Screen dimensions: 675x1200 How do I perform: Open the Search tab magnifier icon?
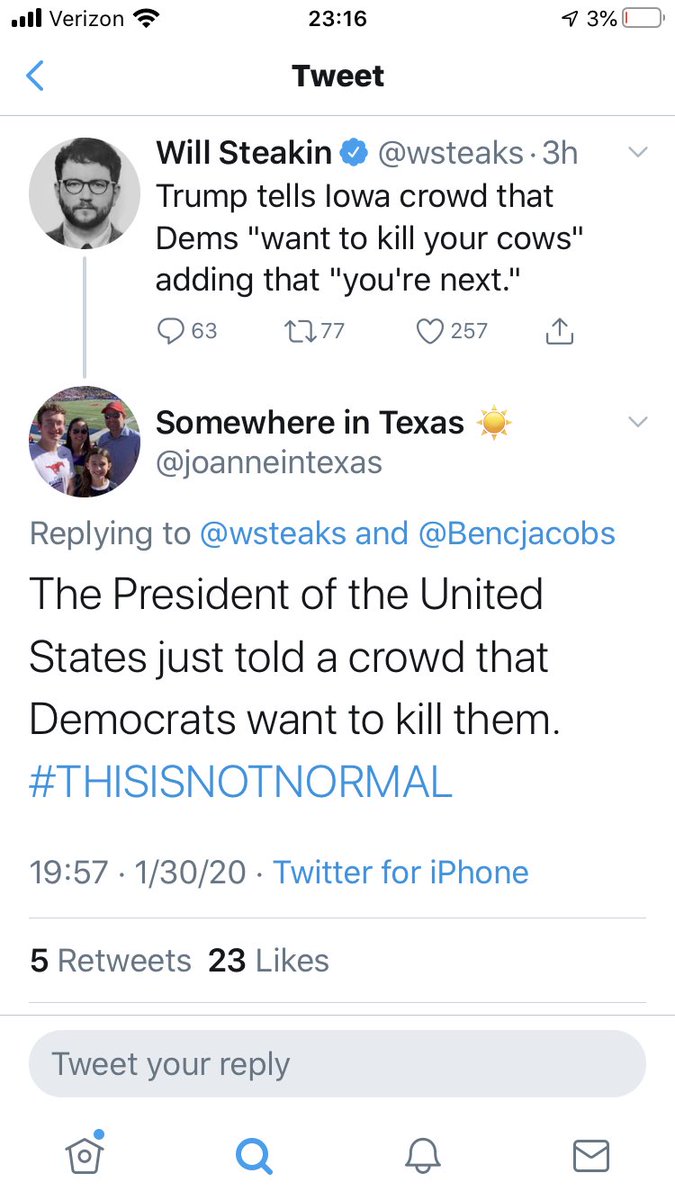click(x=253, y=1156)
